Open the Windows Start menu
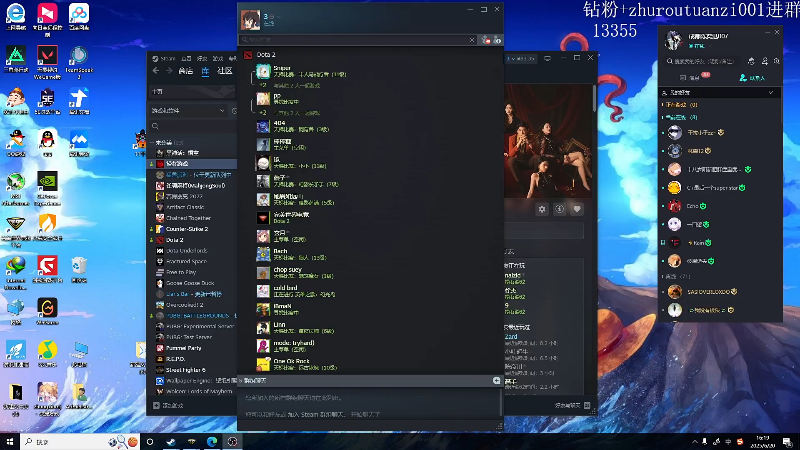The image size is (800, 450). coord(9,441)
